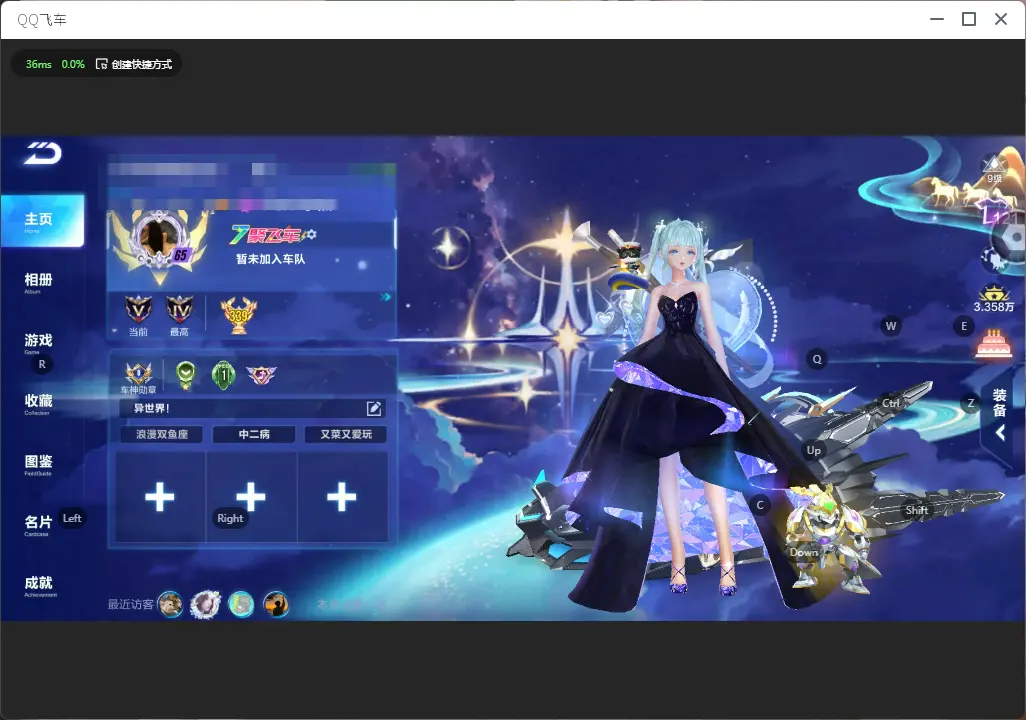Click the 创建快捷方式 shortcut button

(133, 64)
